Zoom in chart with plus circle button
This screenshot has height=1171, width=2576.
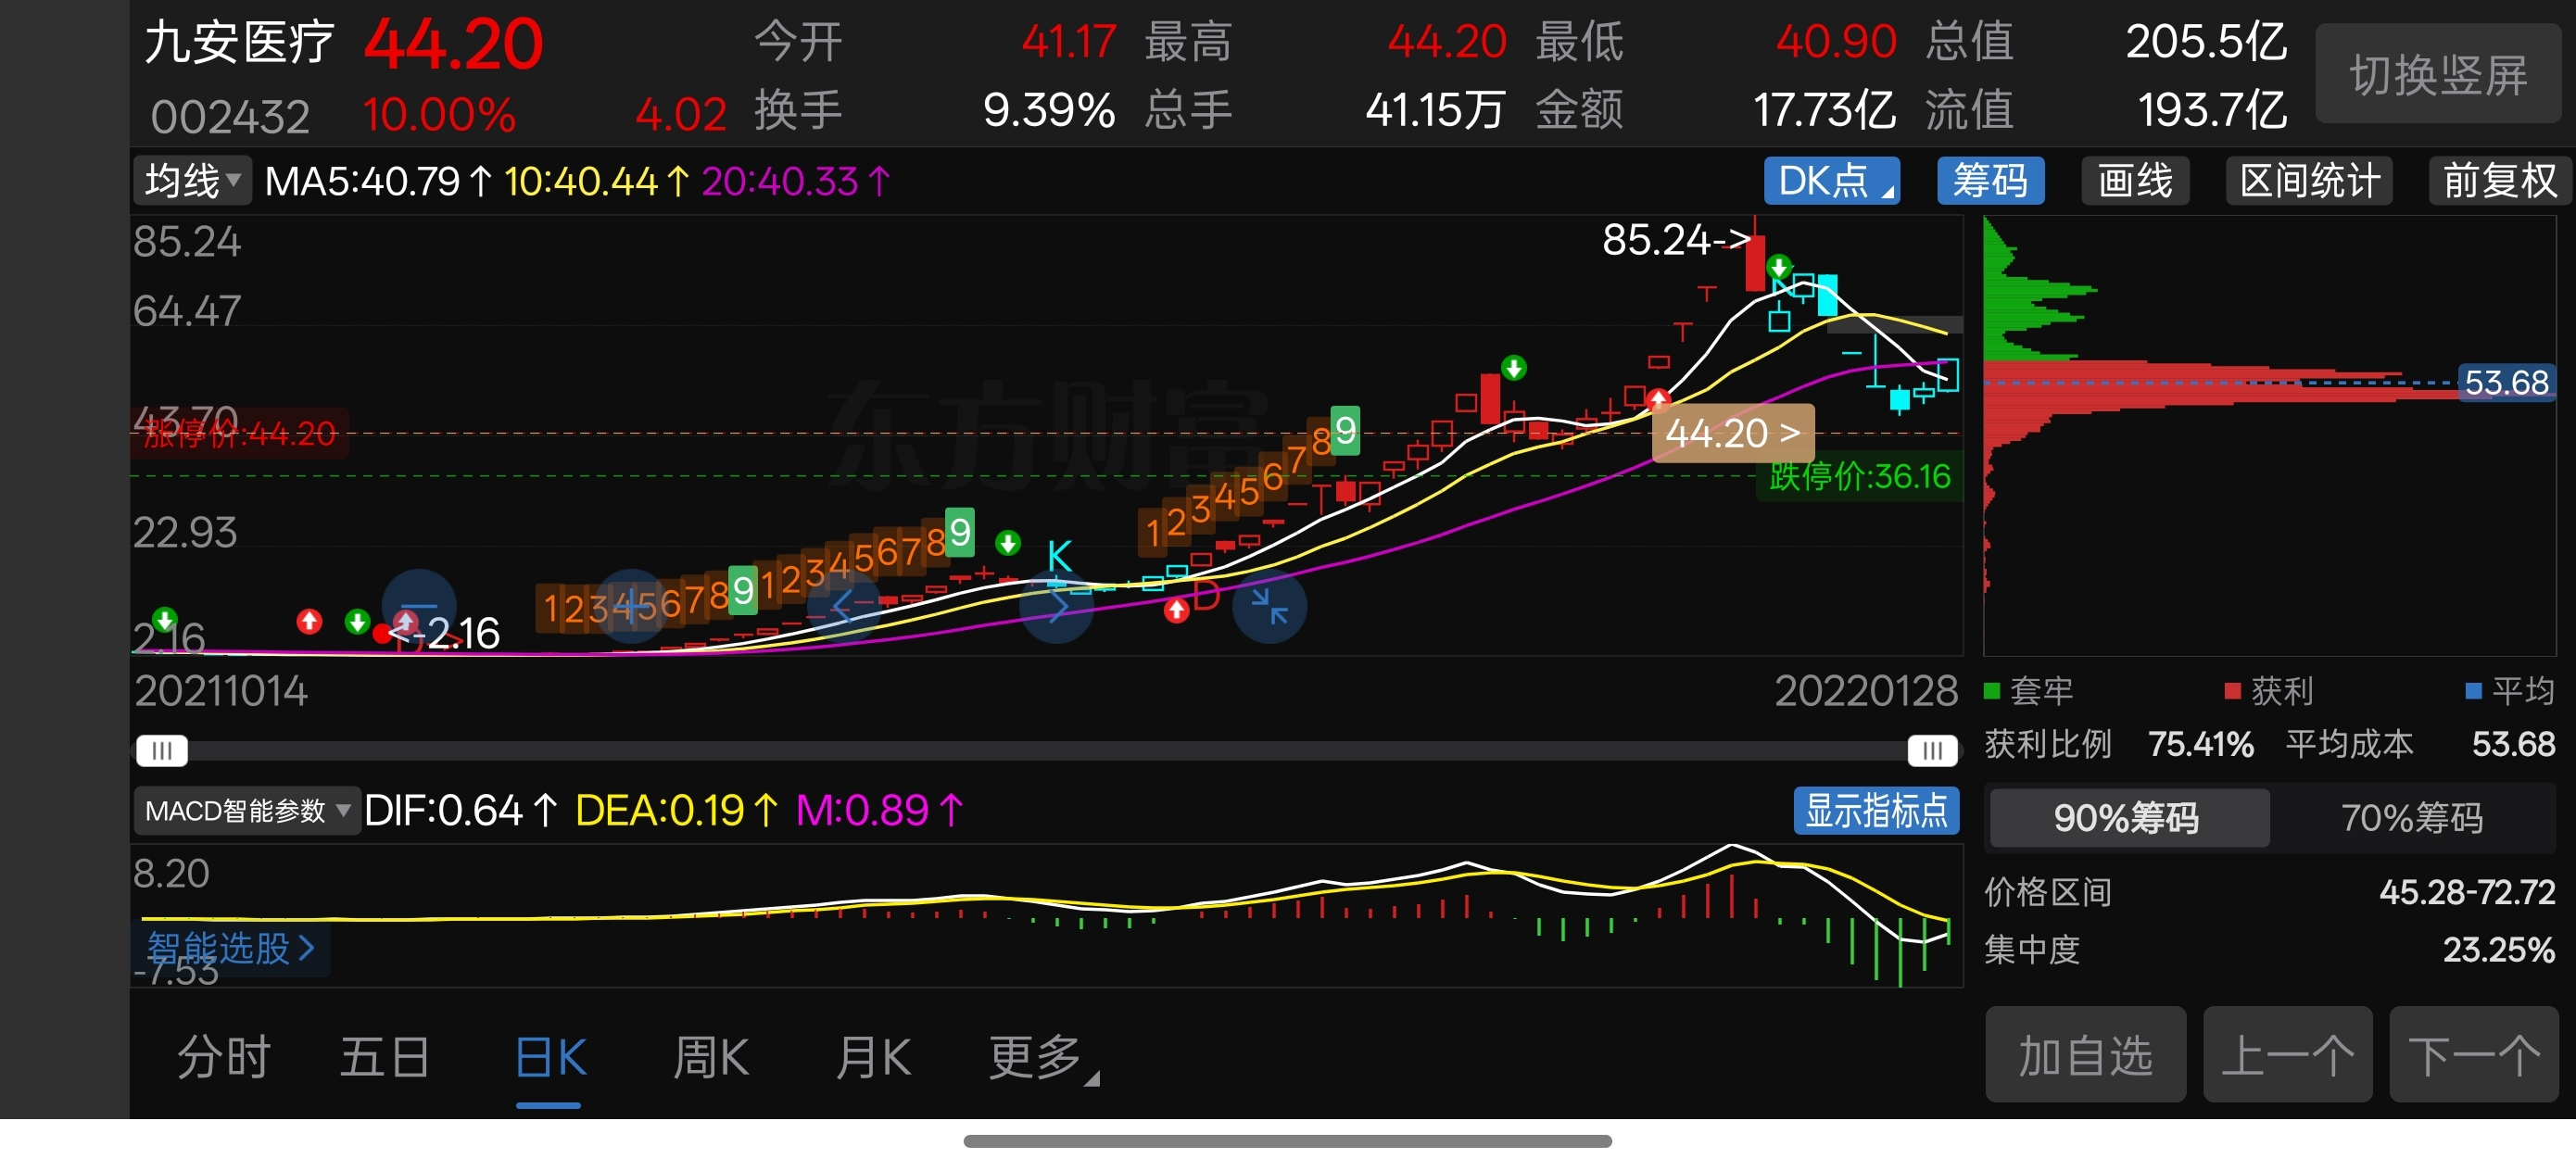(632, 606)
